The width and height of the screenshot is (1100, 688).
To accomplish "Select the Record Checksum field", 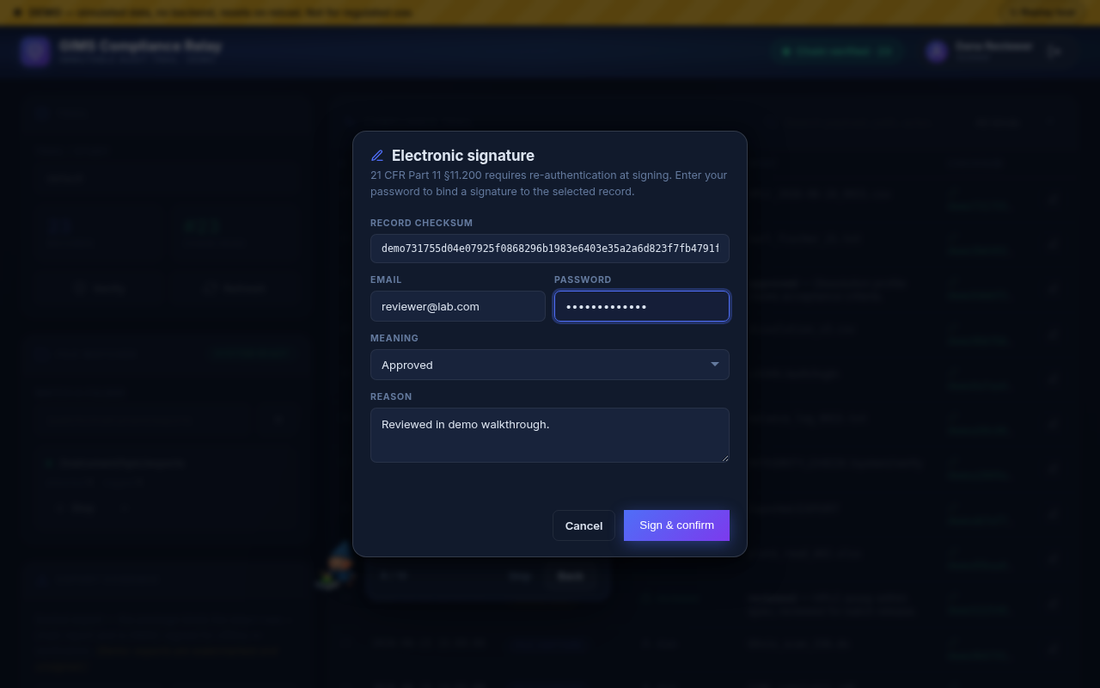I will pos(549,248).
